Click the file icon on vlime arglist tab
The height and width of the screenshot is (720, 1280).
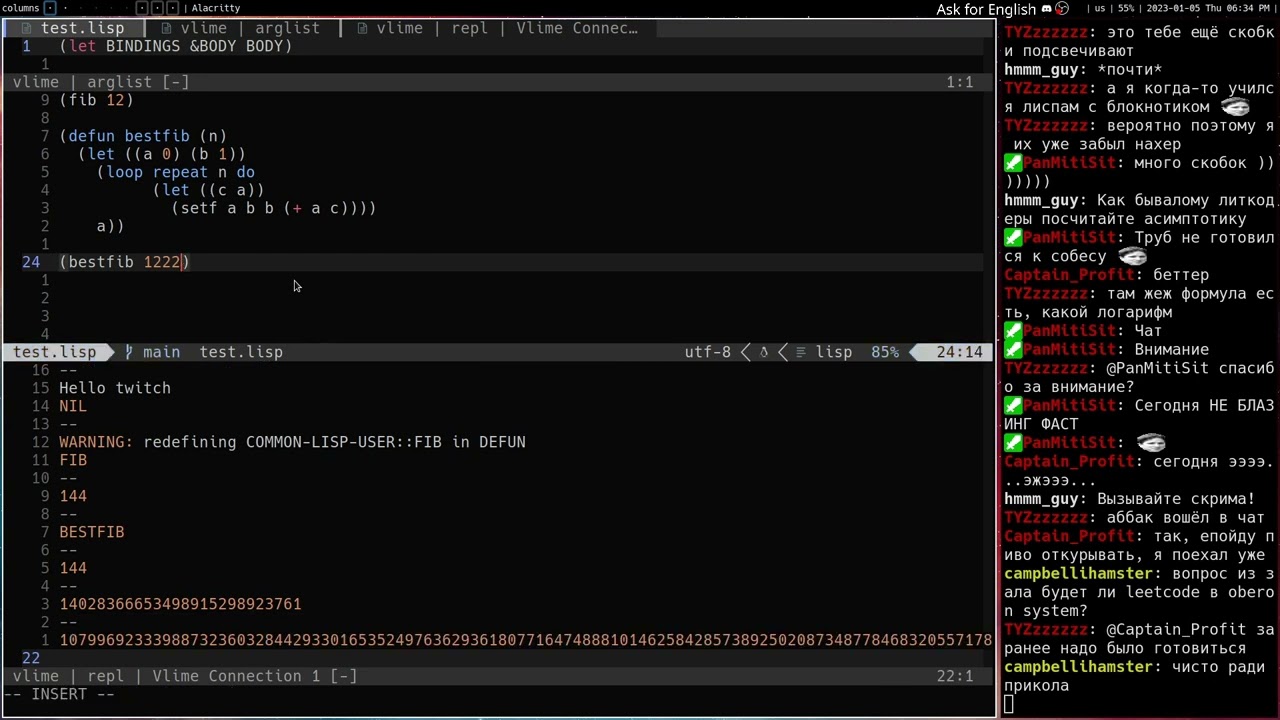[x=167, y=28]
